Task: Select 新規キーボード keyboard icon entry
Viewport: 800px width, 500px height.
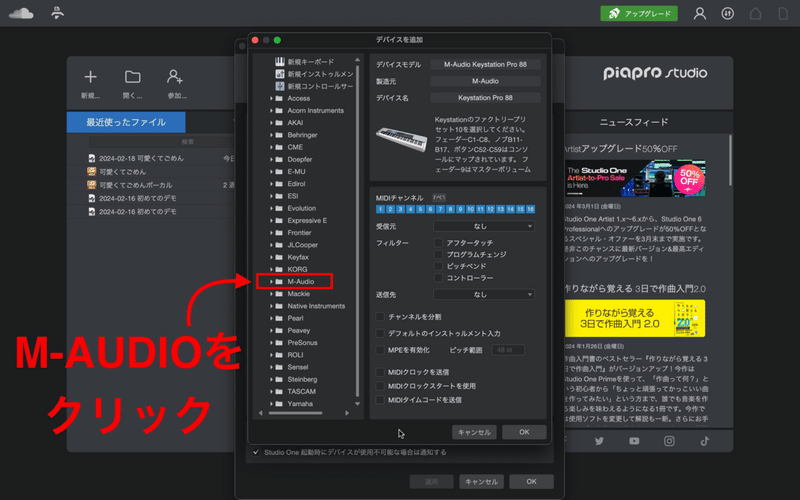Action: point(280,62)
